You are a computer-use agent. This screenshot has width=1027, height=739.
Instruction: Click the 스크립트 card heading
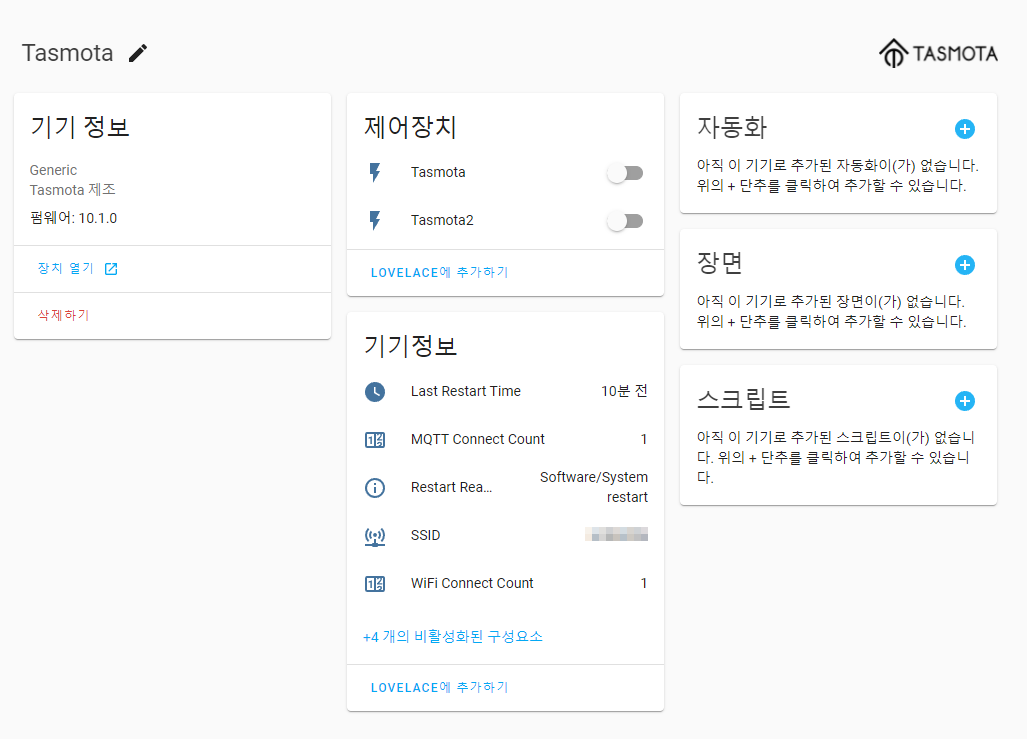[x=743, y=399]
